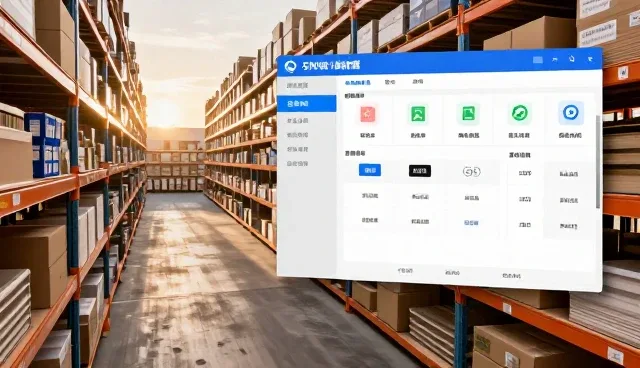Click the vertical scrollbar on the window's right edge
This screenshot has height=368, width=640.
point(598,161)
